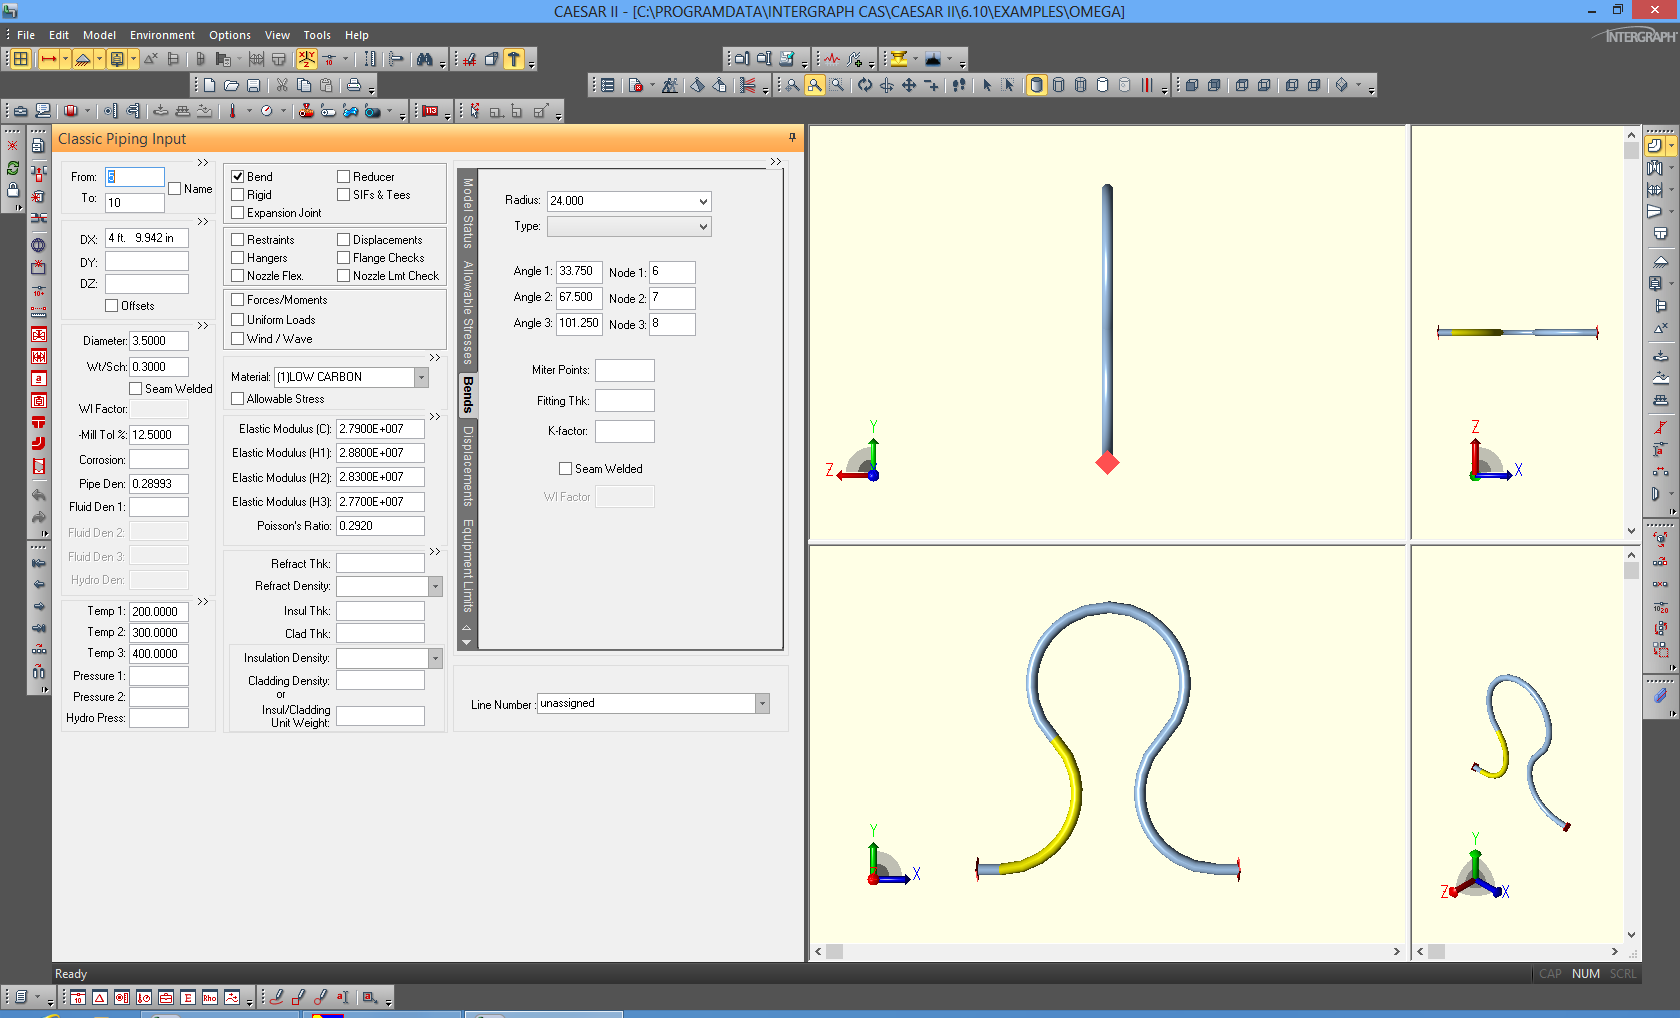The width and height of the screenshot is (1680, 1018).
Task: Click the pin icon on Classic Piping Input
Action: (x=792, y=138)
